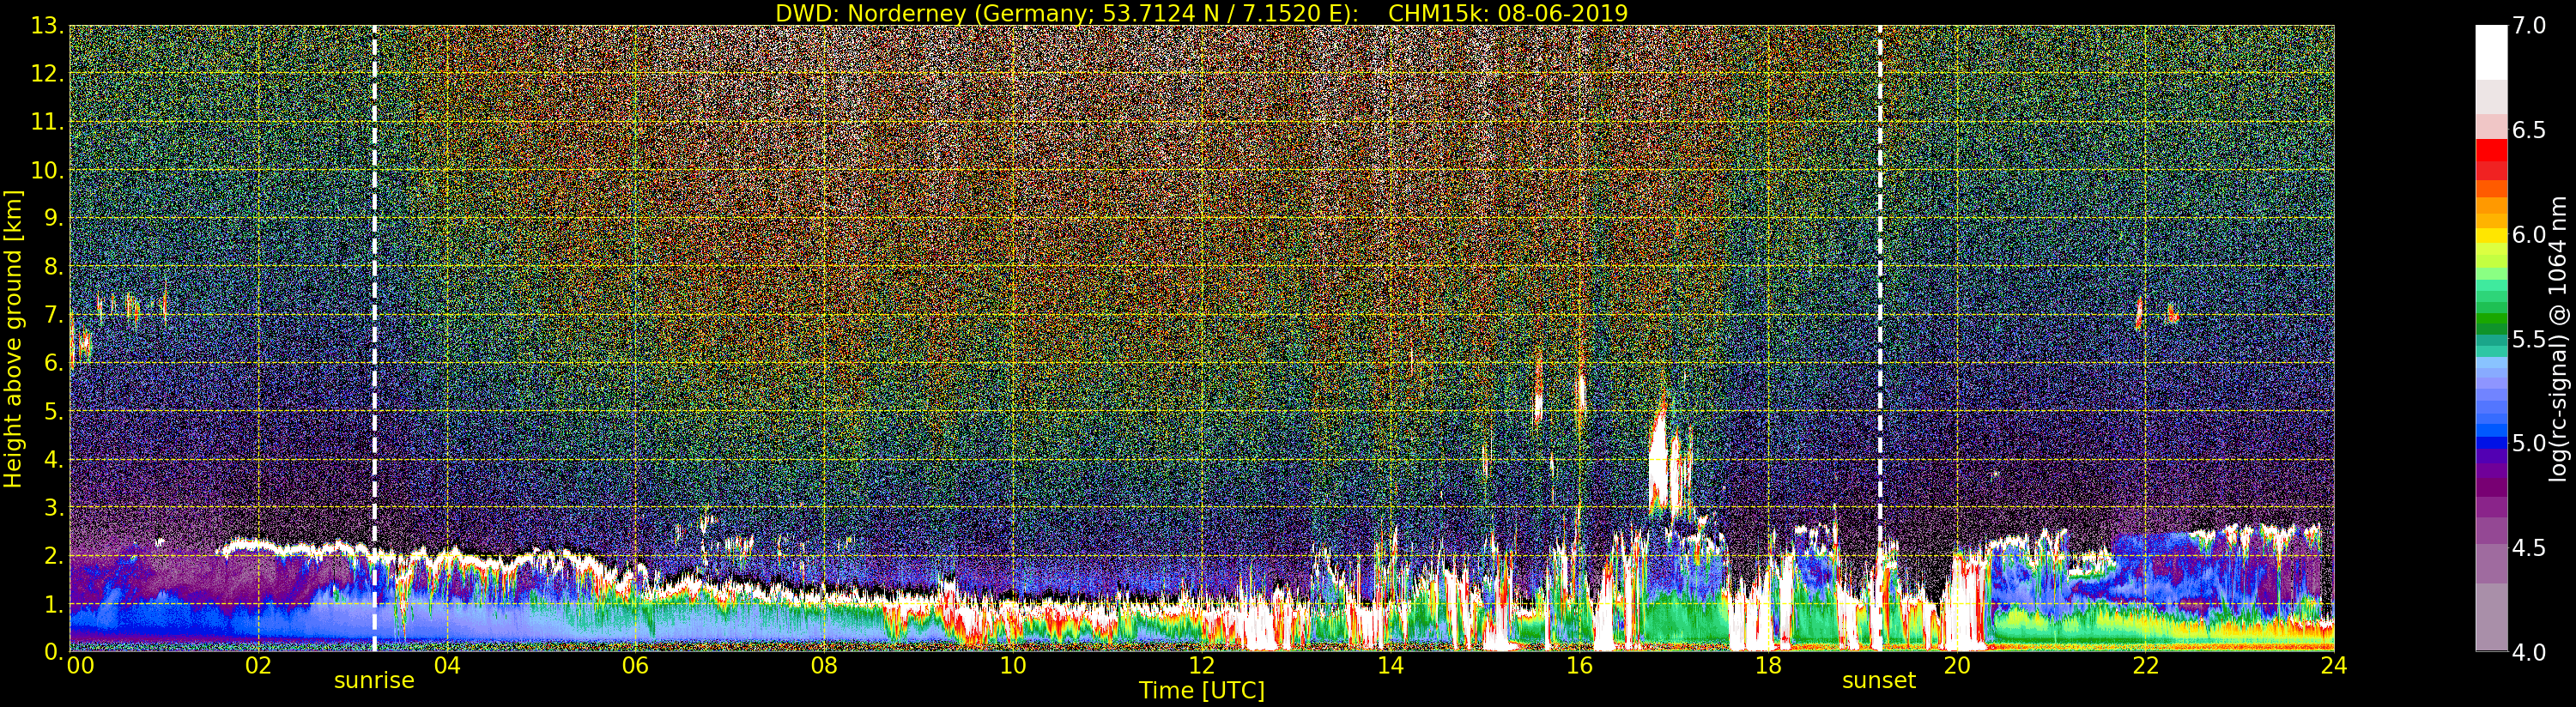This screenshot has width=2576, height=707.
Task: Click the time axis tick label '00'
Action: (x=80, y=666)
